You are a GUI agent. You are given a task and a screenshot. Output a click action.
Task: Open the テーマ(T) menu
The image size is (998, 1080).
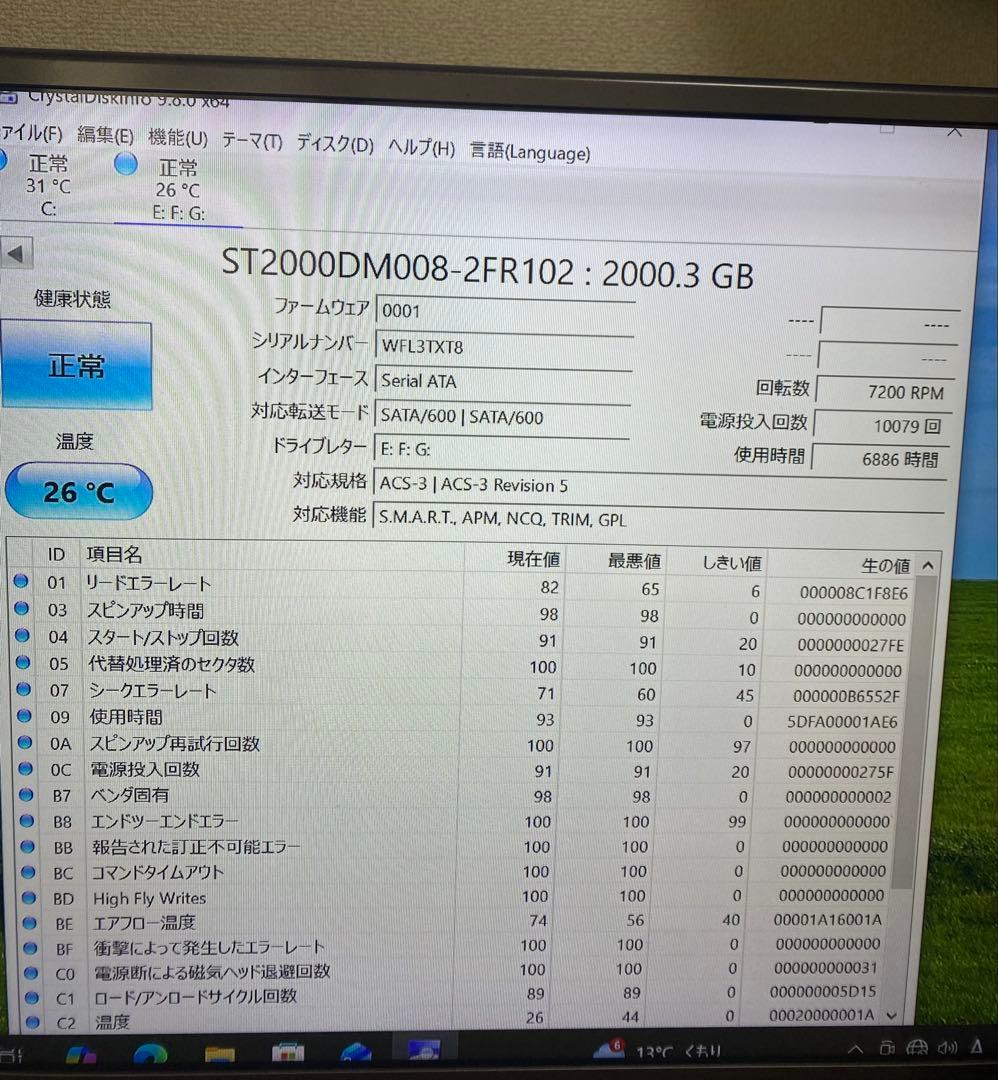(251, 141)
